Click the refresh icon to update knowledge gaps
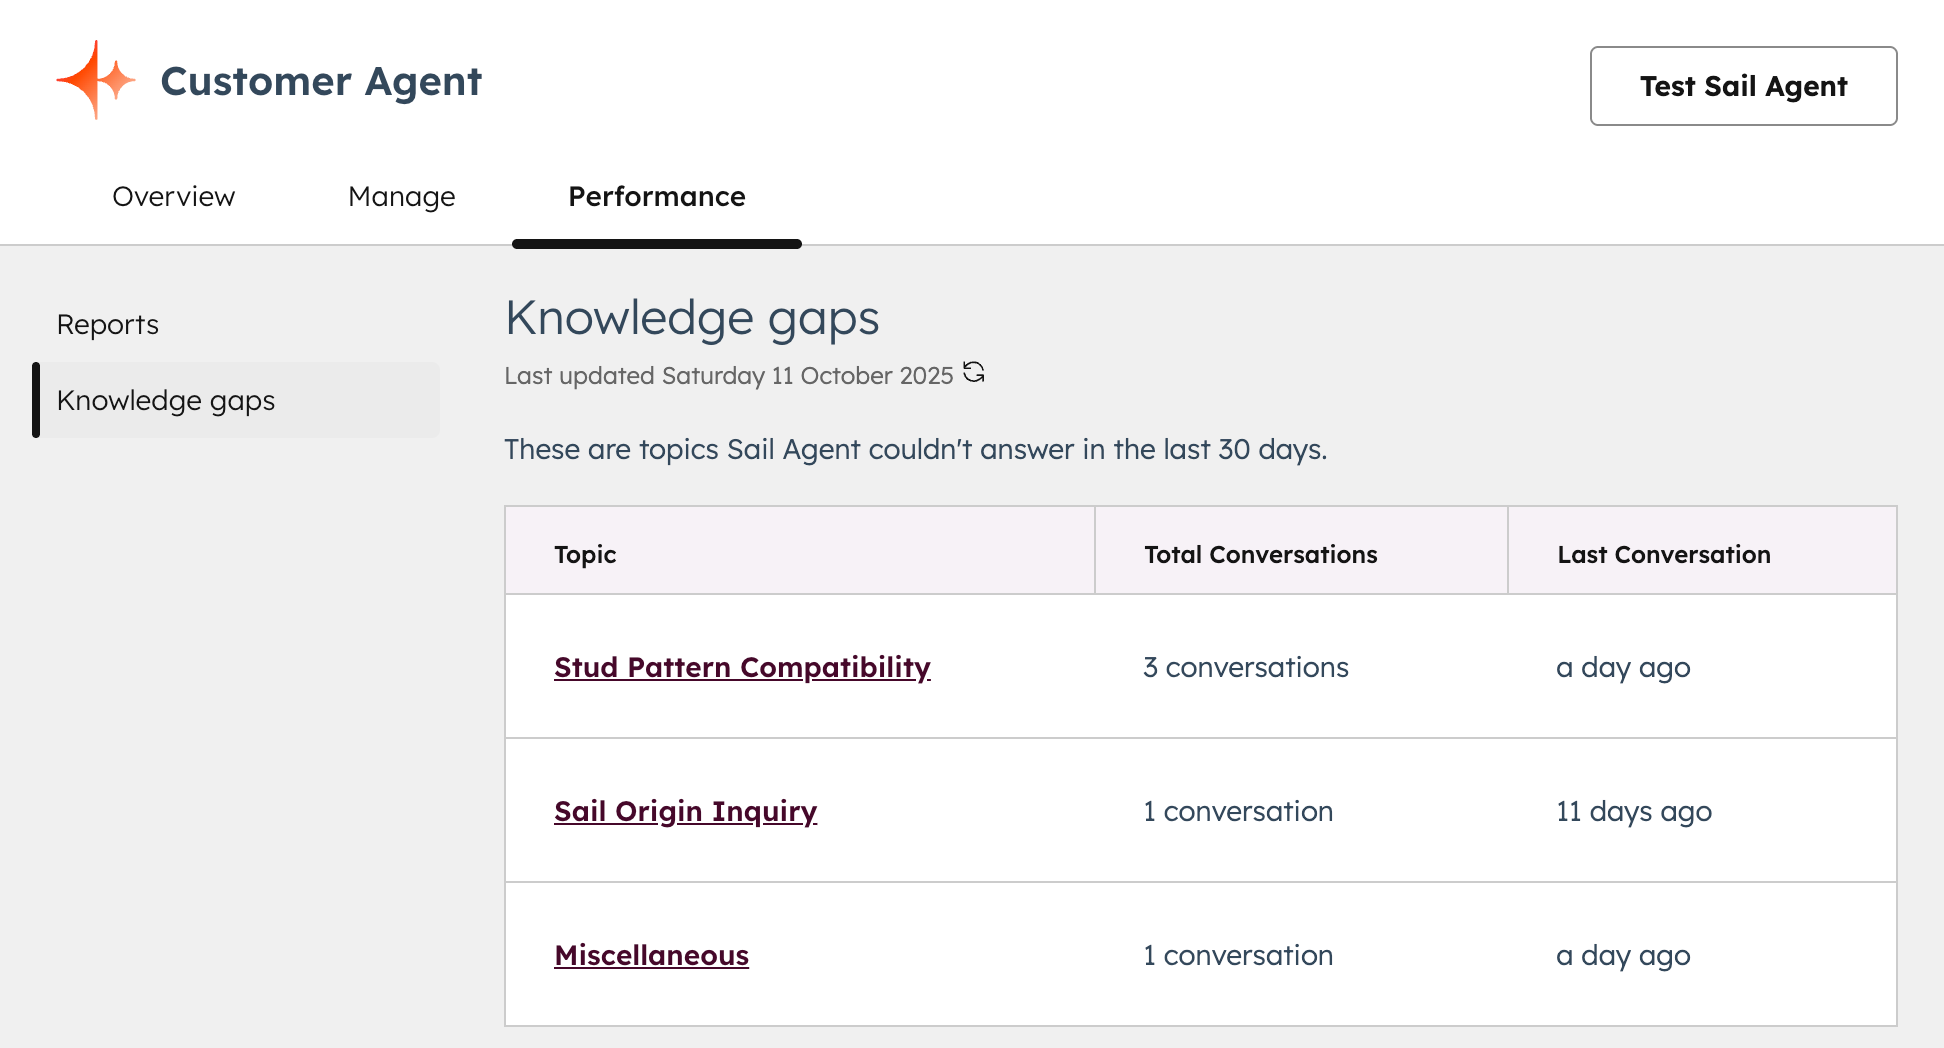The height and width of the screenshot is (1048, 1944). (974, 373)
